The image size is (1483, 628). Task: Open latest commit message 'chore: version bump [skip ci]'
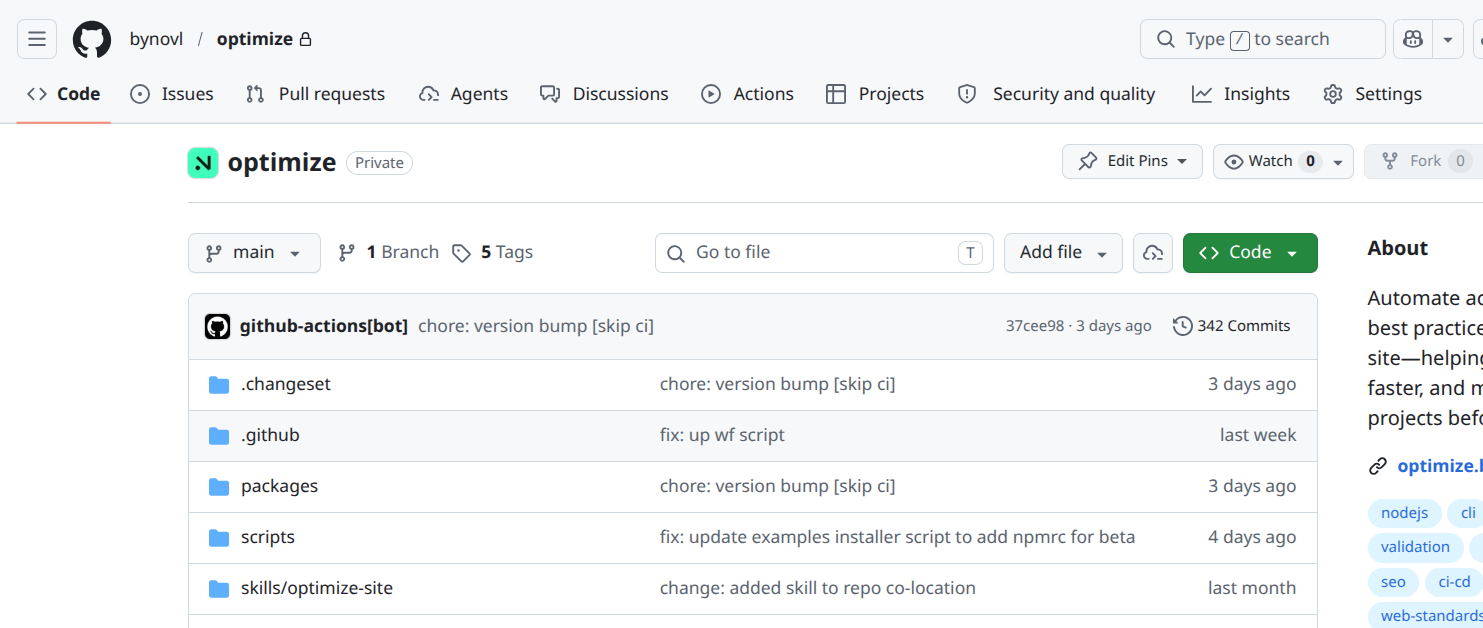pos(536,326)
